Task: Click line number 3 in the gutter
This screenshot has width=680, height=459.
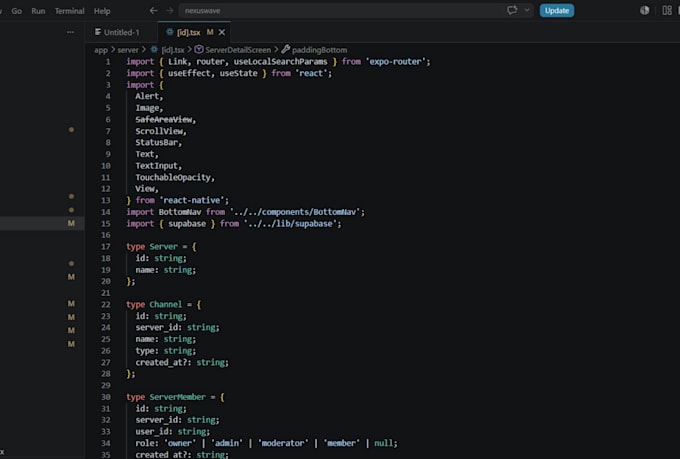Action: coord(108,85)
